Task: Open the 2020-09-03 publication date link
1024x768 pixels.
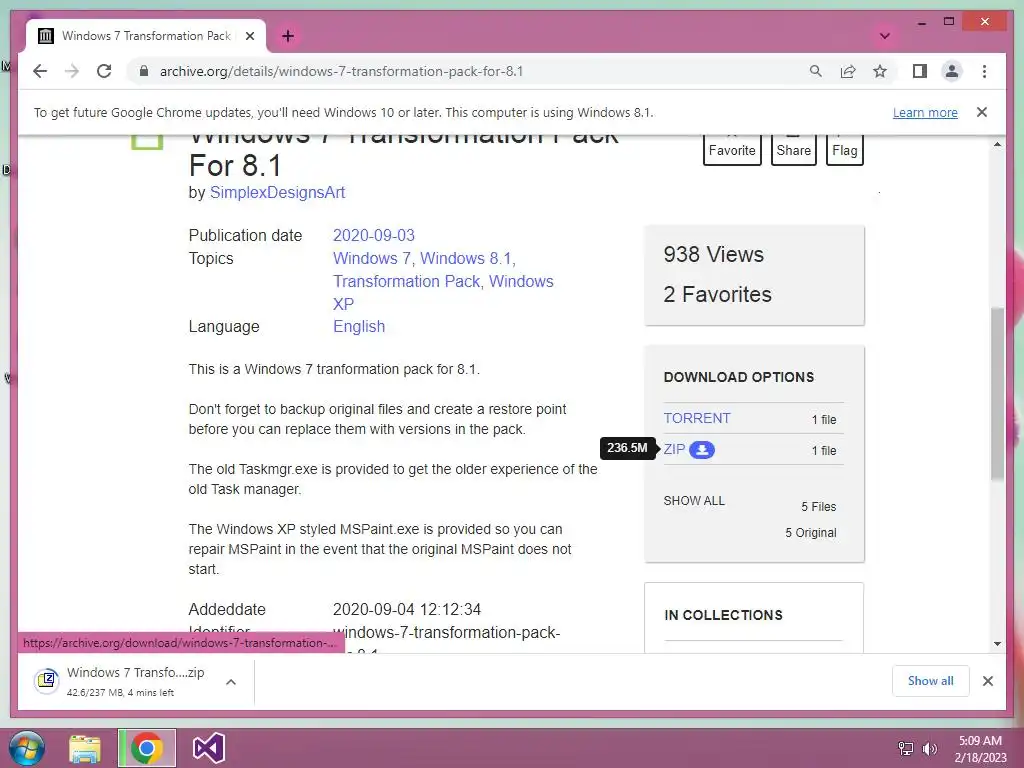Action: (x=374, y=235)
